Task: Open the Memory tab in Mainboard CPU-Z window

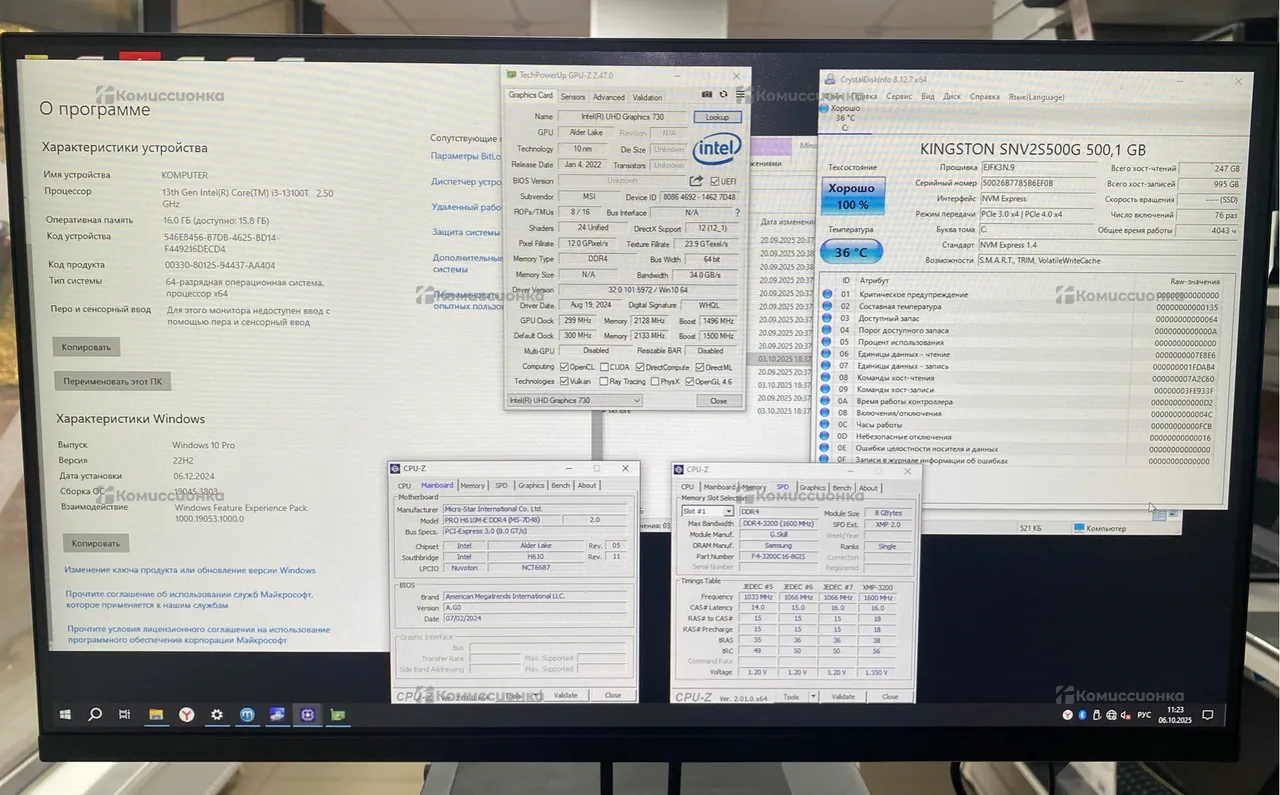Action: (x=472, y=485)
